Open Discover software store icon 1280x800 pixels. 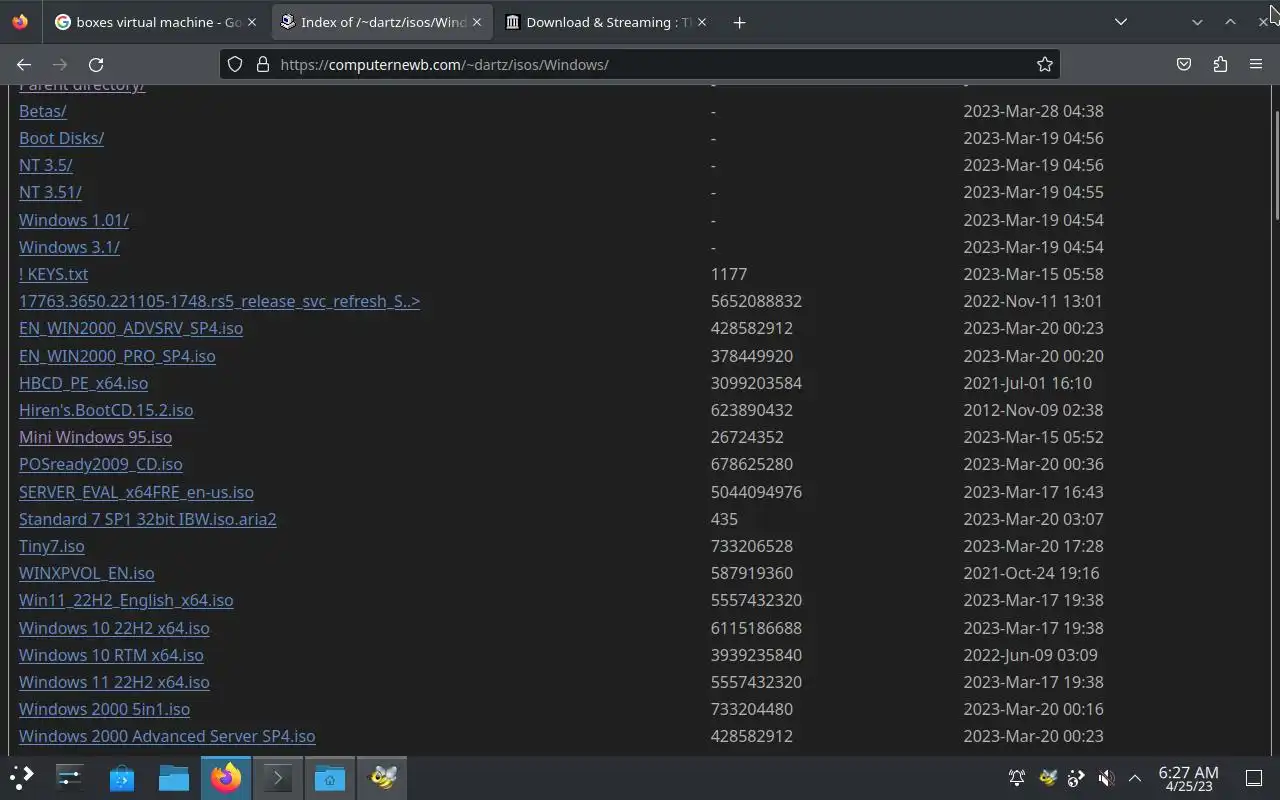click(122, 777)
